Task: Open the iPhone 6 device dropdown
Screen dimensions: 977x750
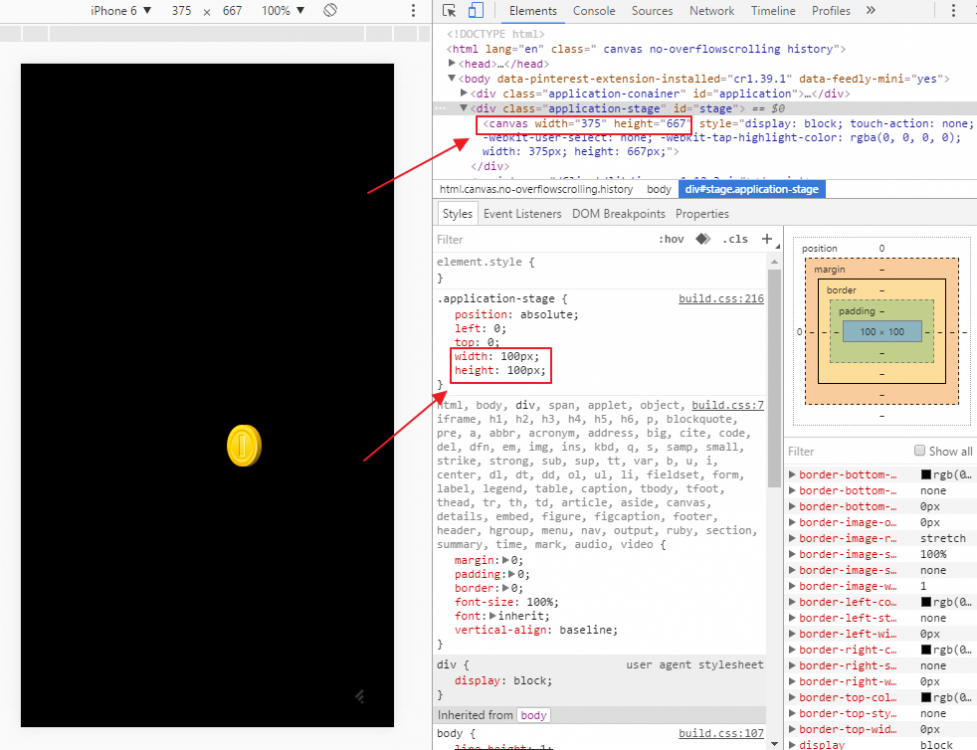Action: pyautogui.click(x=121, y=11)
